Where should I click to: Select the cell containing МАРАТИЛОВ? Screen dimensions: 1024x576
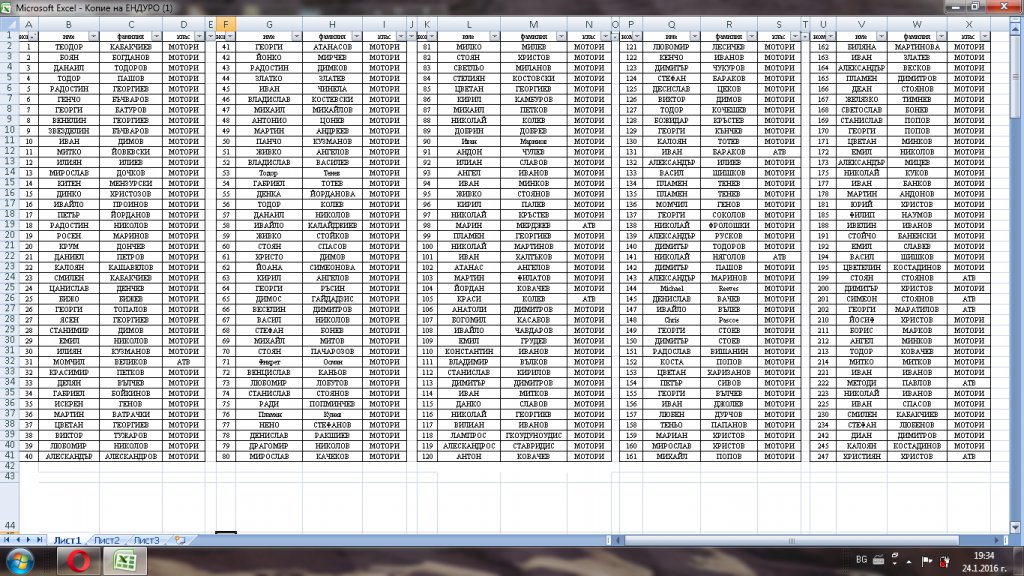click(917, 309)
